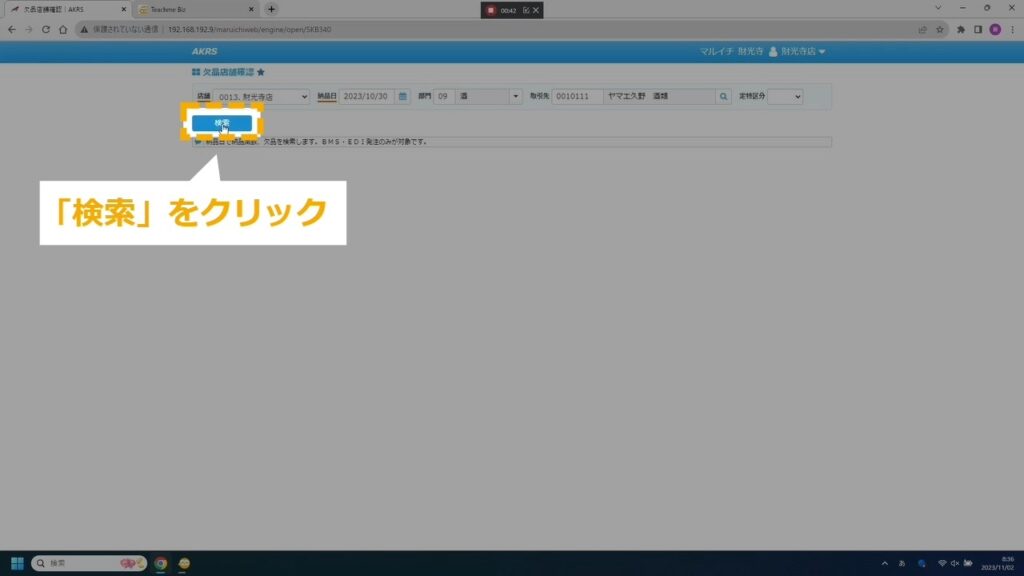
Task: Click the Chrome icon in taskbar
Action: point(160,563)
